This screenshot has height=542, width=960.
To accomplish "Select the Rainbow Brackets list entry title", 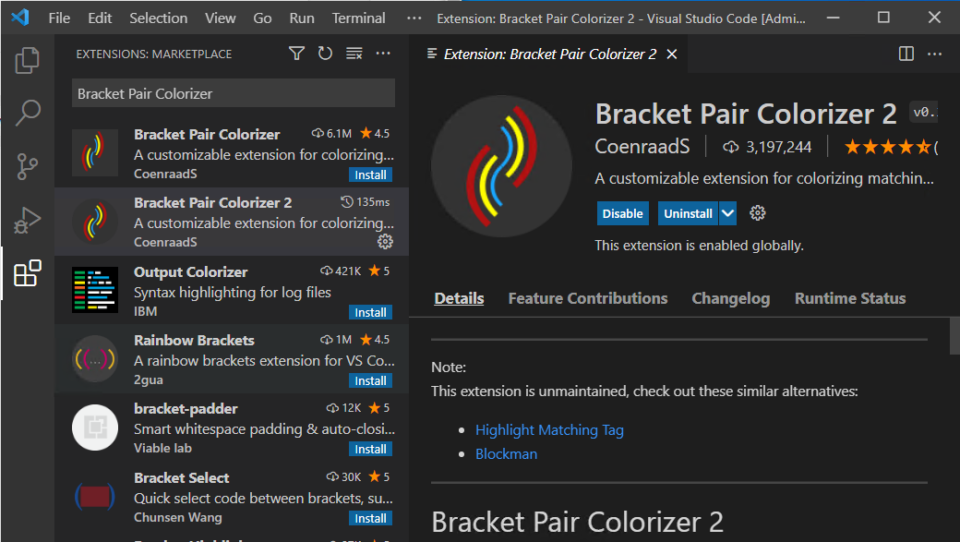I will coord(194,340).
